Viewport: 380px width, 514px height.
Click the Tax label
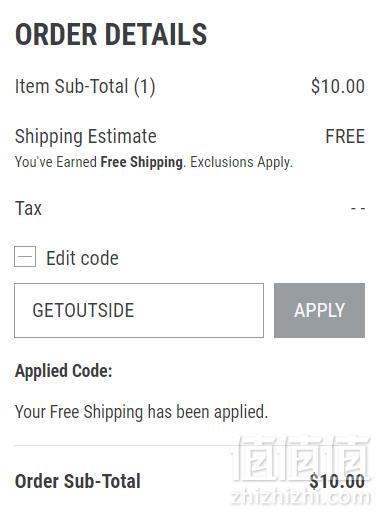[x=28, y=208]
